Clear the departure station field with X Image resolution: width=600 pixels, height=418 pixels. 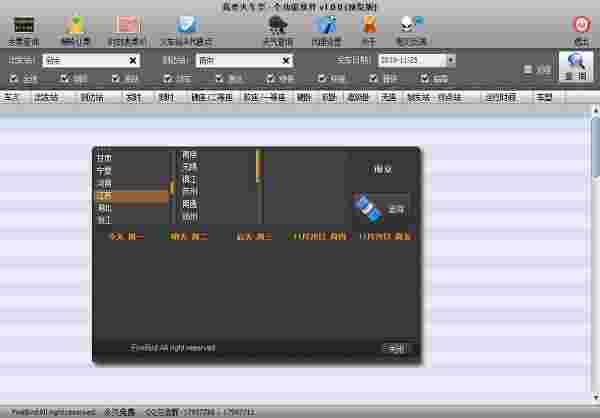(x=133, y=60)
